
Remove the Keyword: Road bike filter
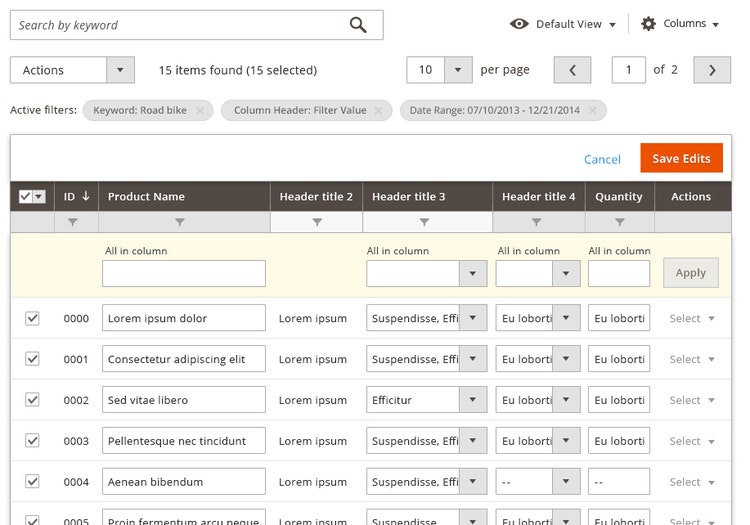point(200,111)
